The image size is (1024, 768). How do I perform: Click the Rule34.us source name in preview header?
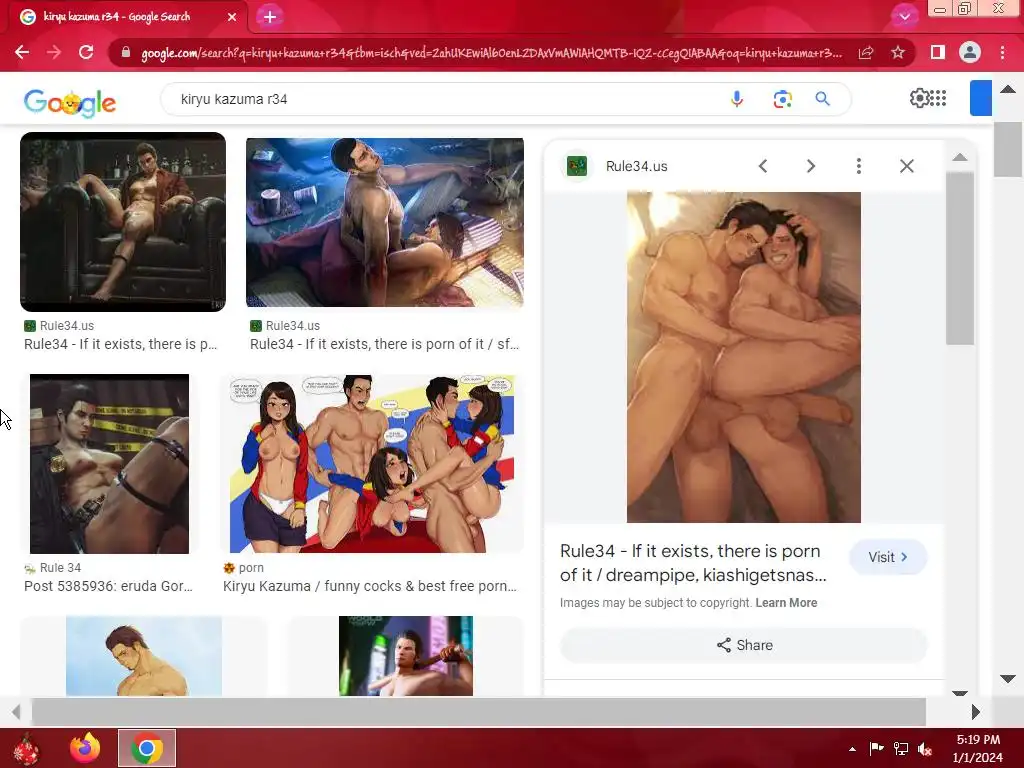[x=637, y=166]
